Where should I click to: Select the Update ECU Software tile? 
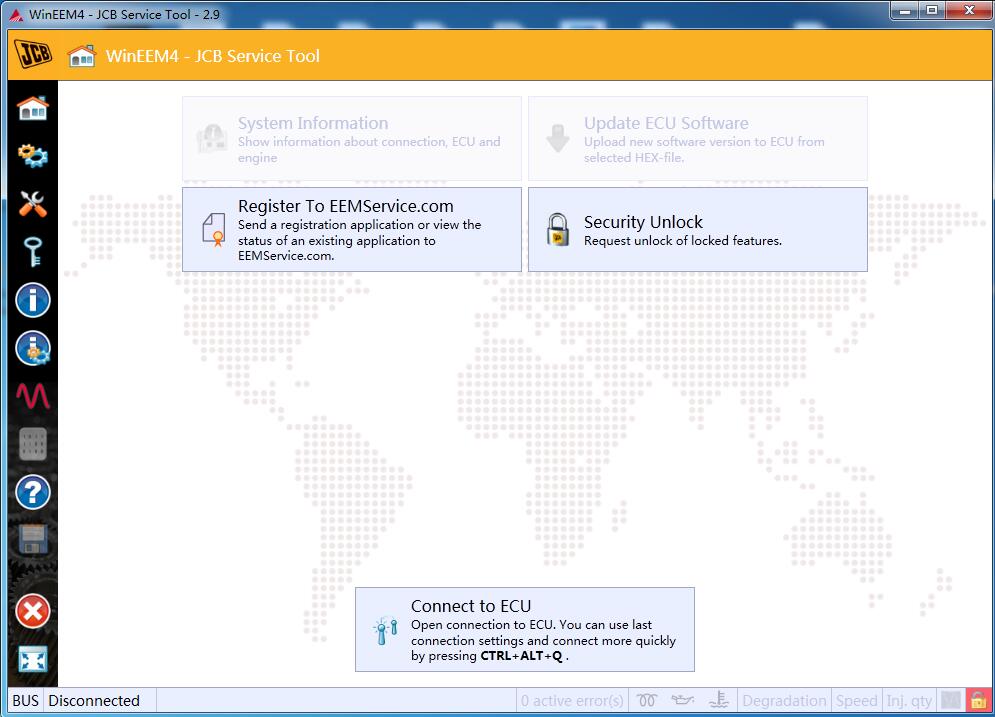tap(697, 139)
